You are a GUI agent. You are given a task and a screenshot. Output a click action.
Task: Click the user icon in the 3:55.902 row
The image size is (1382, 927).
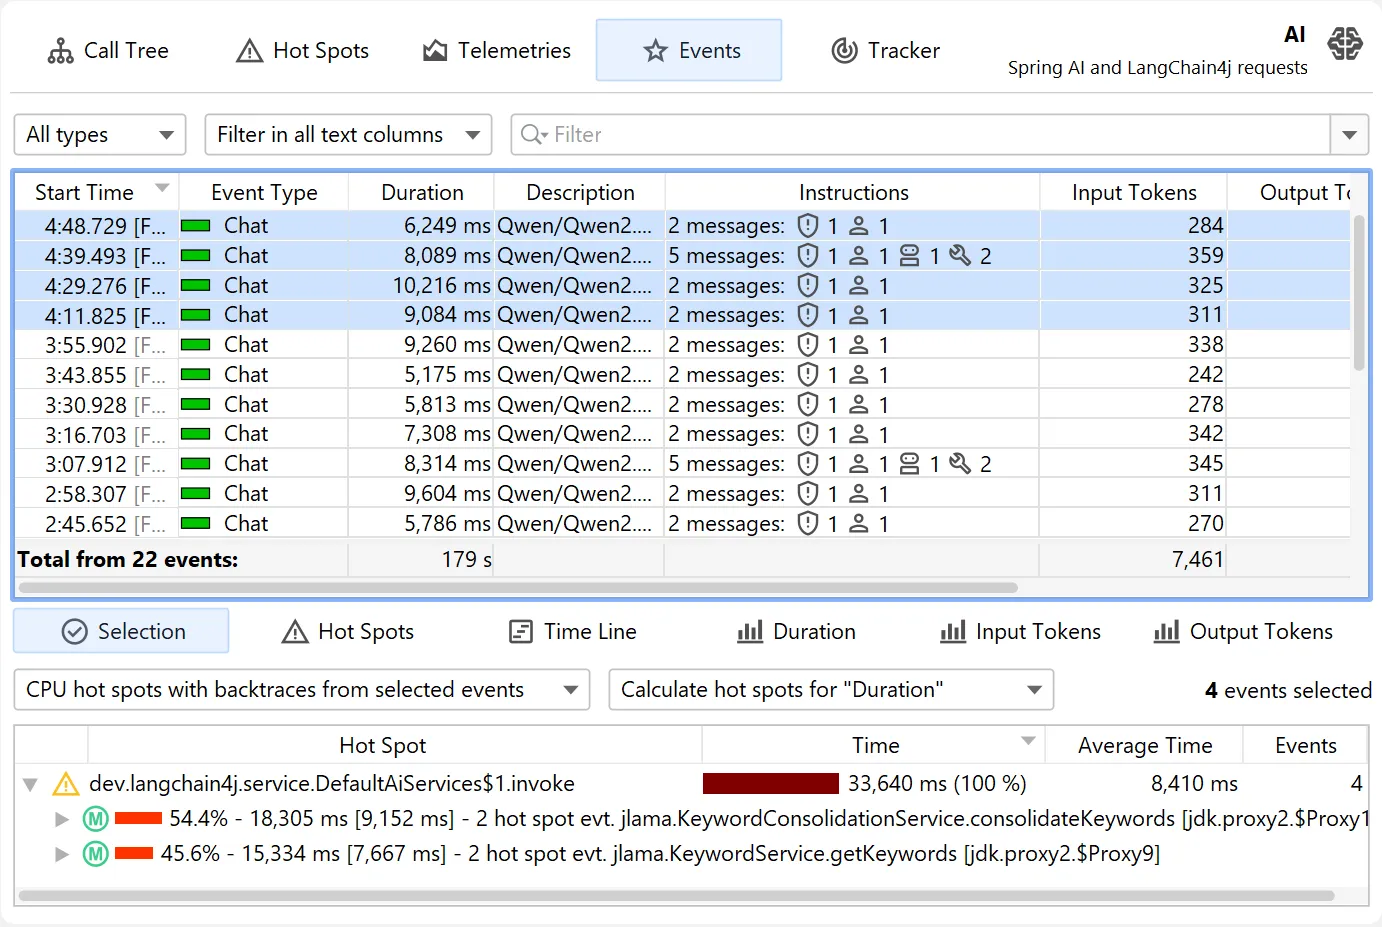tap(858, 345)
